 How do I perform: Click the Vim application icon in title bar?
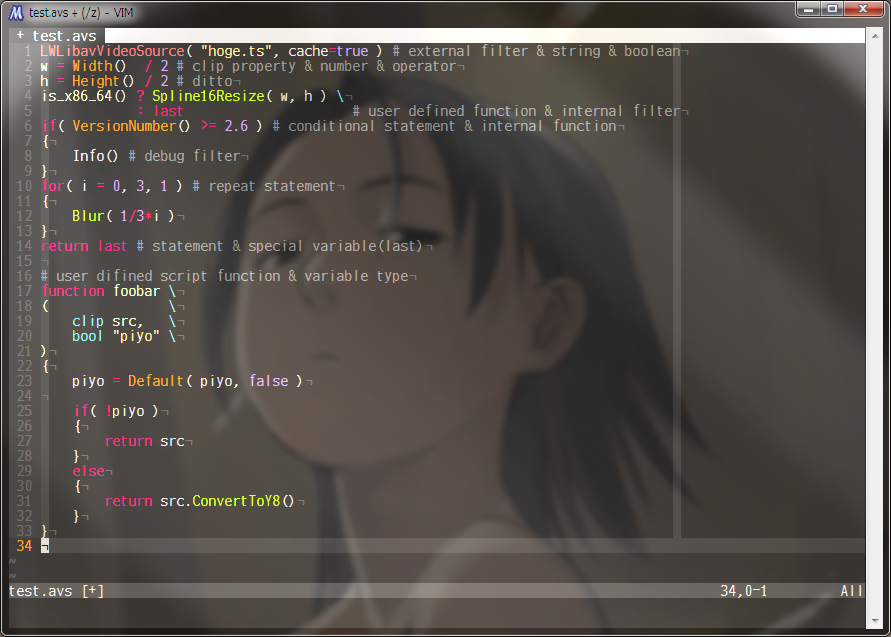pyautogui.click(x=16, y=13)
